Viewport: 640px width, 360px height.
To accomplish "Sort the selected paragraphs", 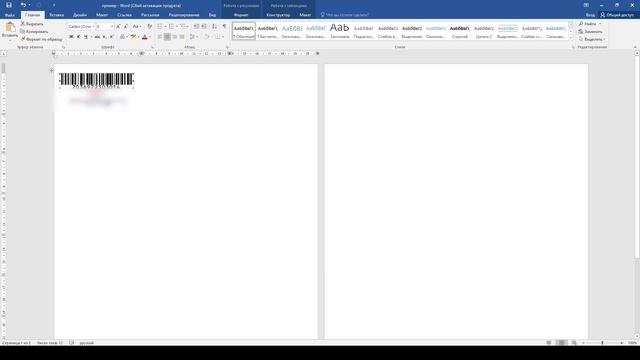I will tap(214, 27).
